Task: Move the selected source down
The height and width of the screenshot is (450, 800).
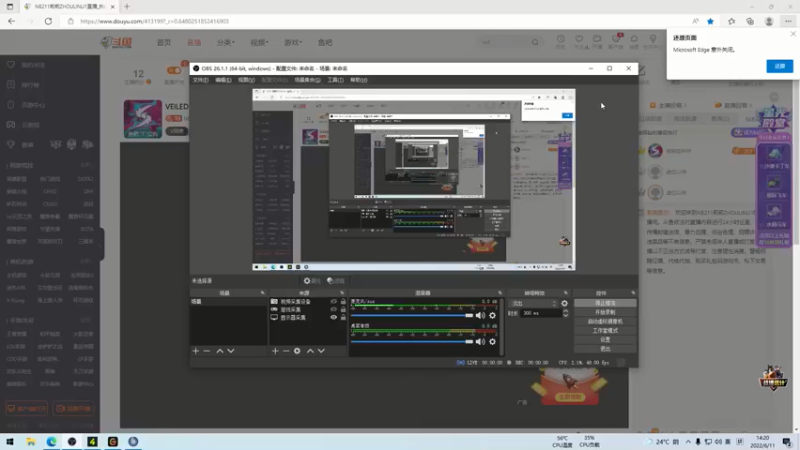Action: click(x=321, y=351)
